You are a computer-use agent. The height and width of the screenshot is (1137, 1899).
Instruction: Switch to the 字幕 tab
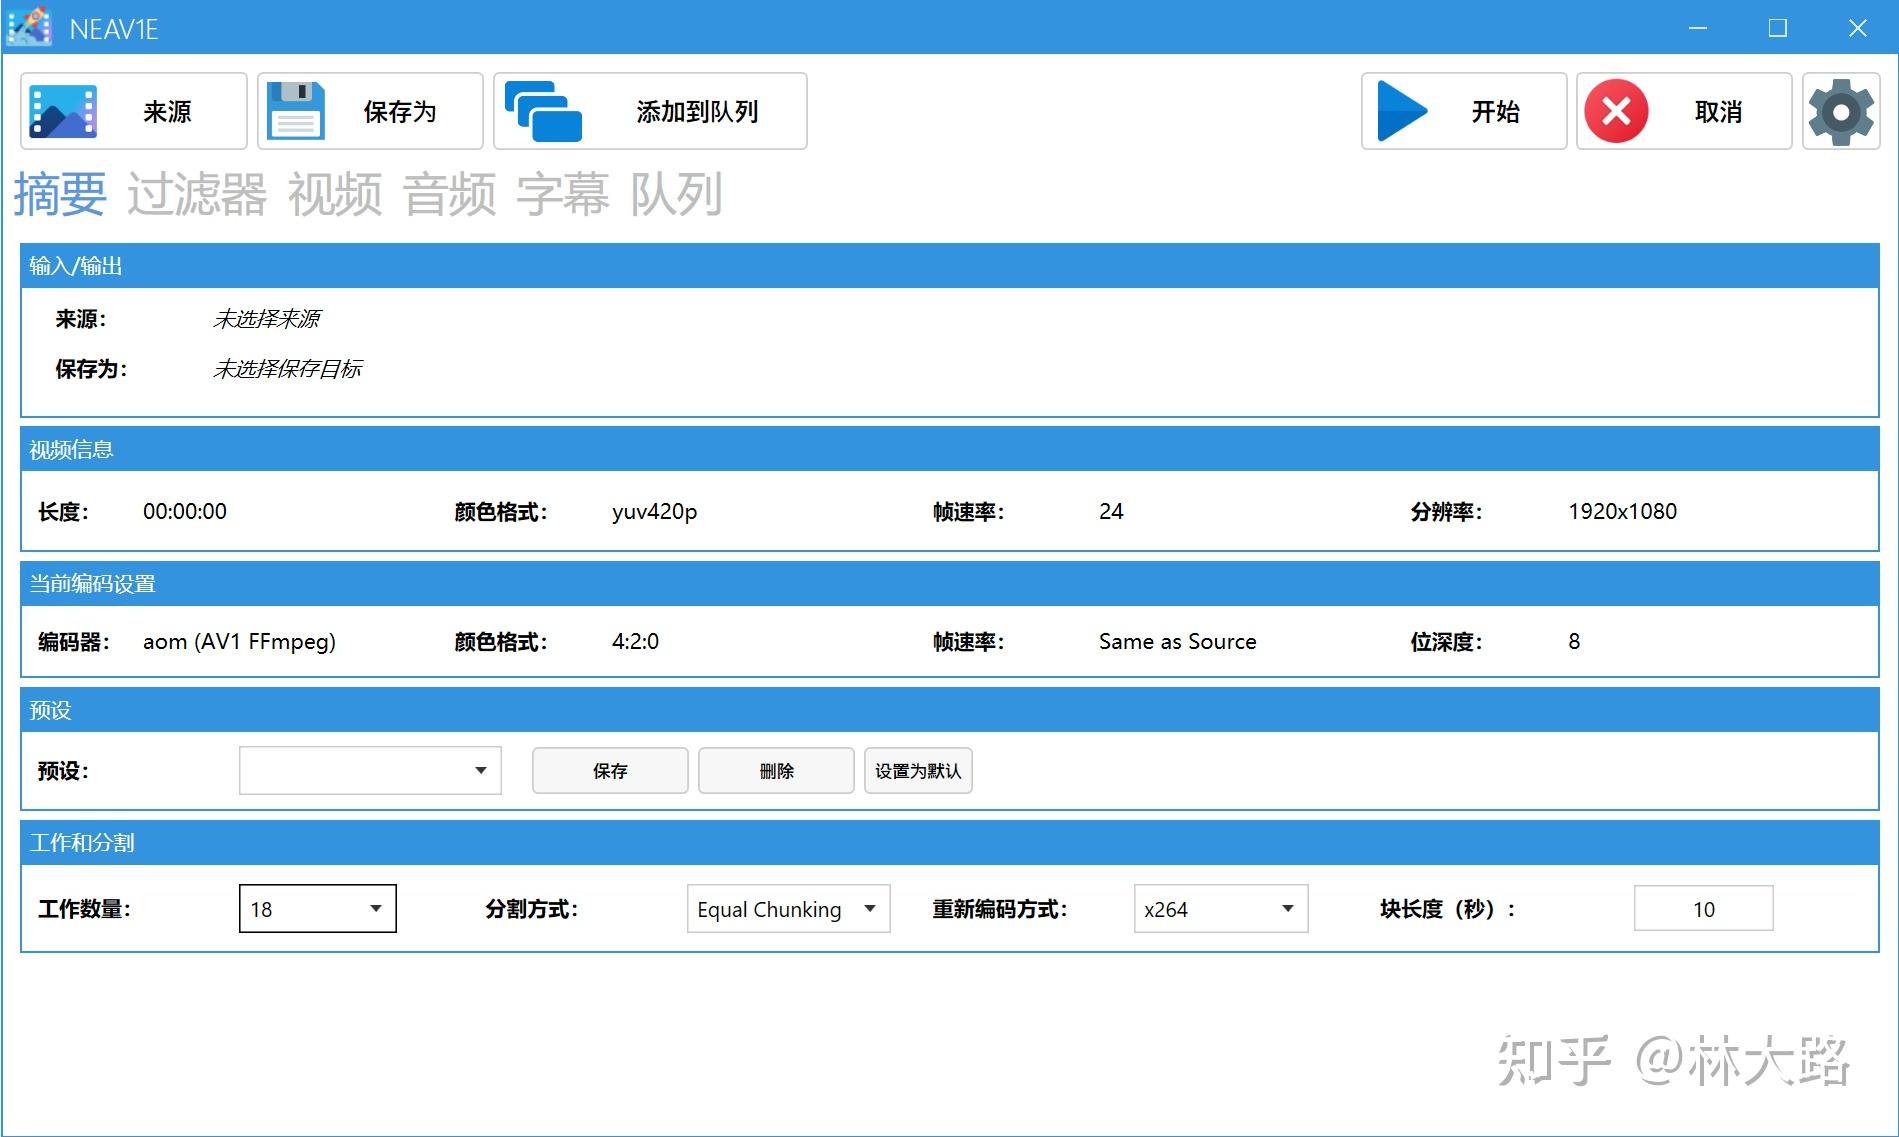tap(563, 196)
